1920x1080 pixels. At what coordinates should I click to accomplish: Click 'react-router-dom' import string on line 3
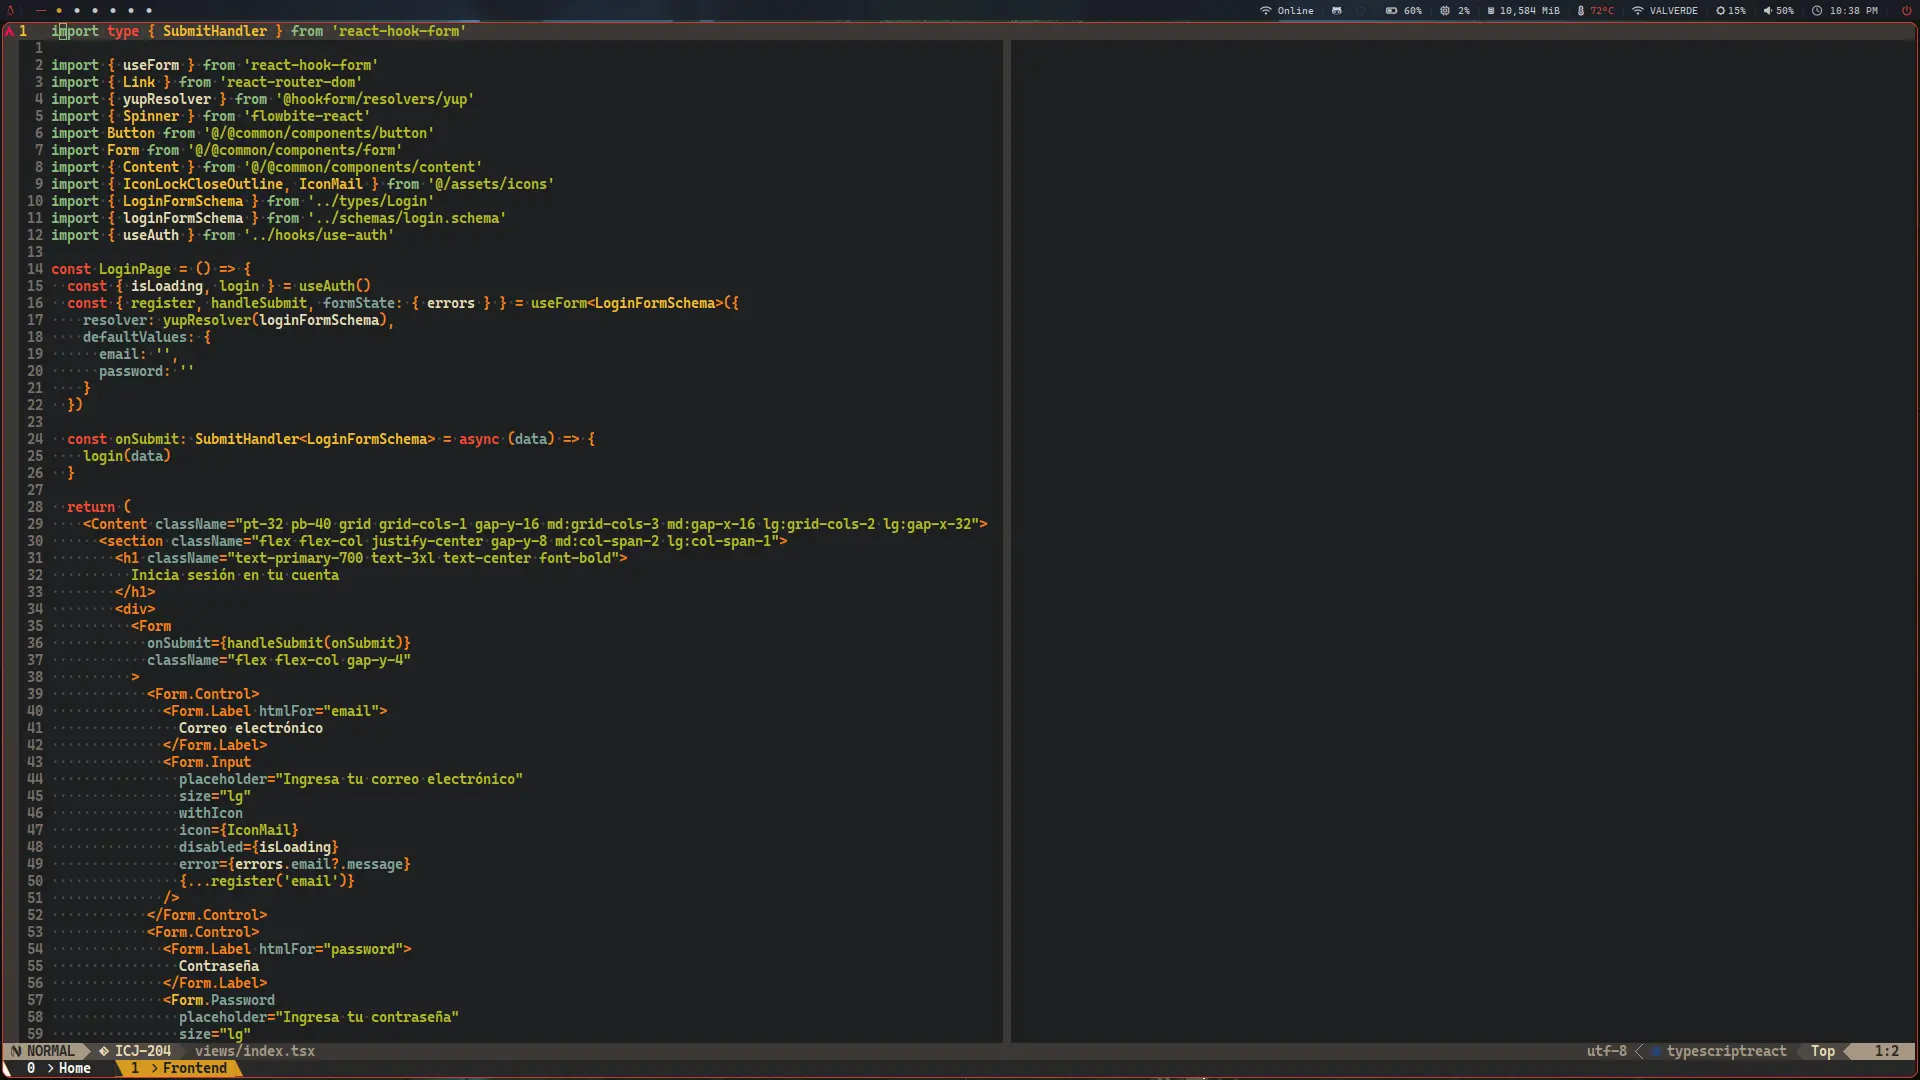[x=291, y=82]
